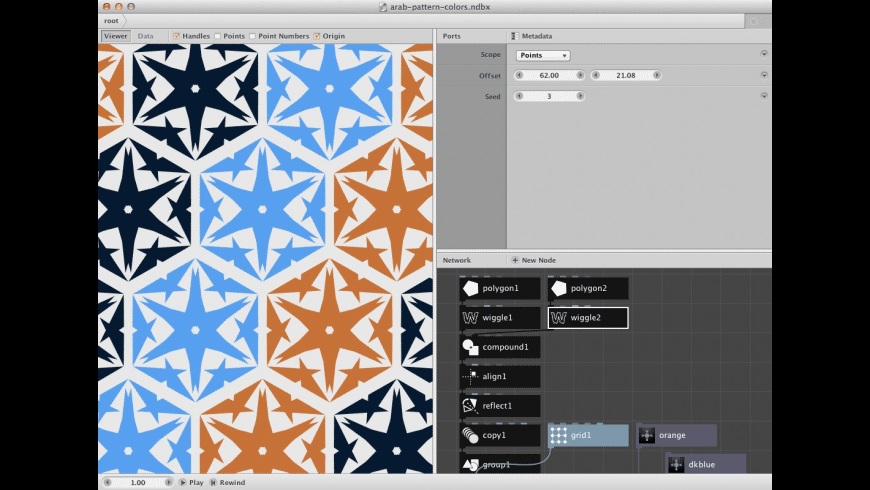Toggle the Handles checkbox
The image size is (870, 490).
point(176,36)
